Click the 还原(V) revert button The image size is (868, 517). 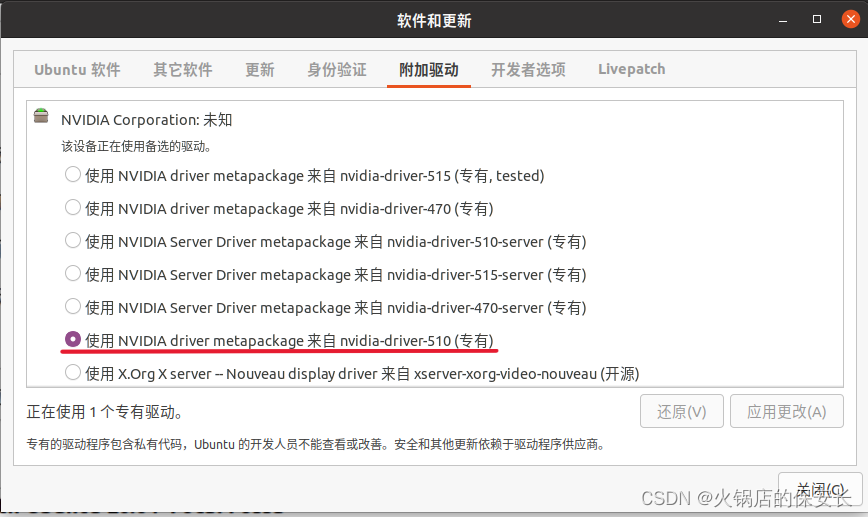pyautogui.click(x=681, y=411)
